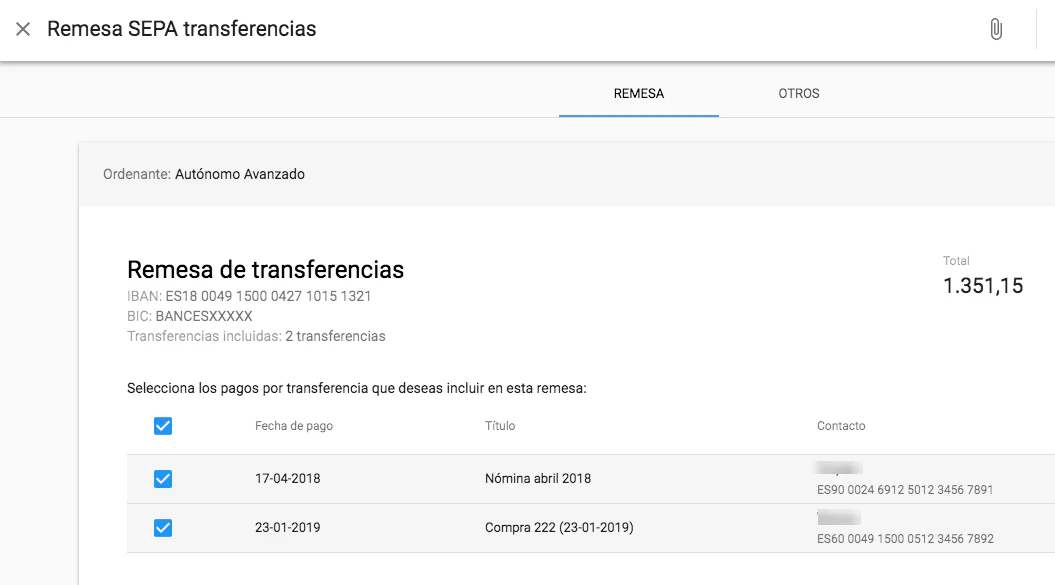
Task: Click the paperclip attachment icon
Action: coord(995,29)
